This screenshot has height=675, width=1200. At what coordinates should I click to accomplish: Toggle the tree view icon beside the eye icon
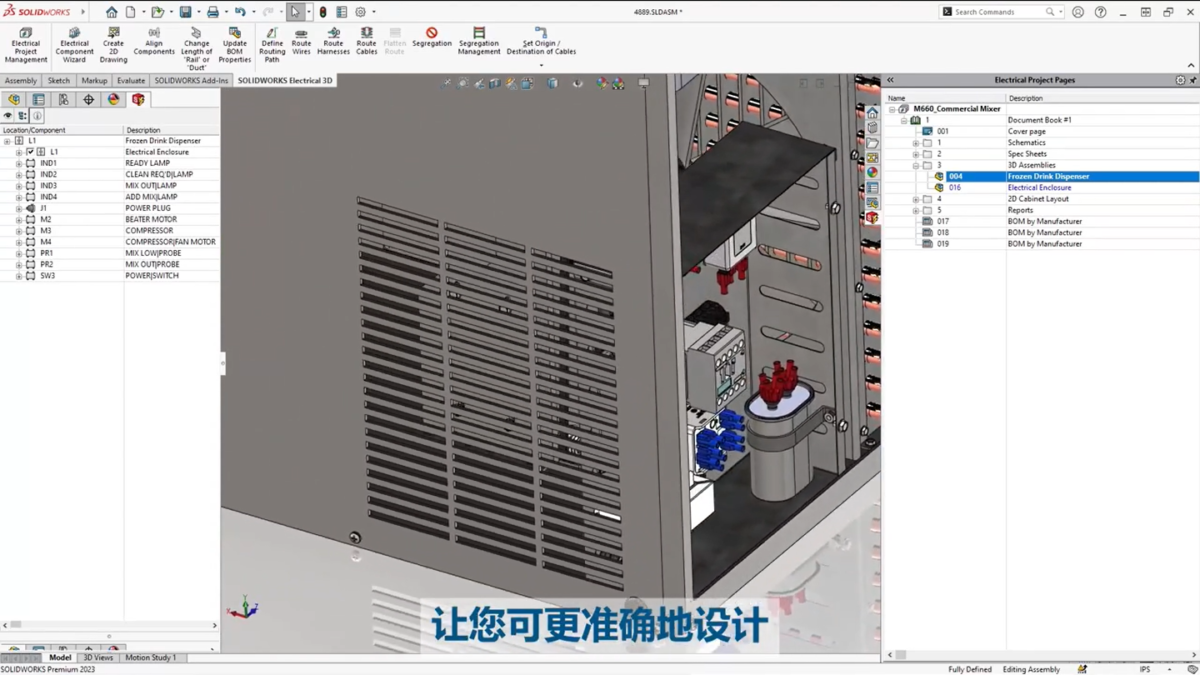pos(22,116)
